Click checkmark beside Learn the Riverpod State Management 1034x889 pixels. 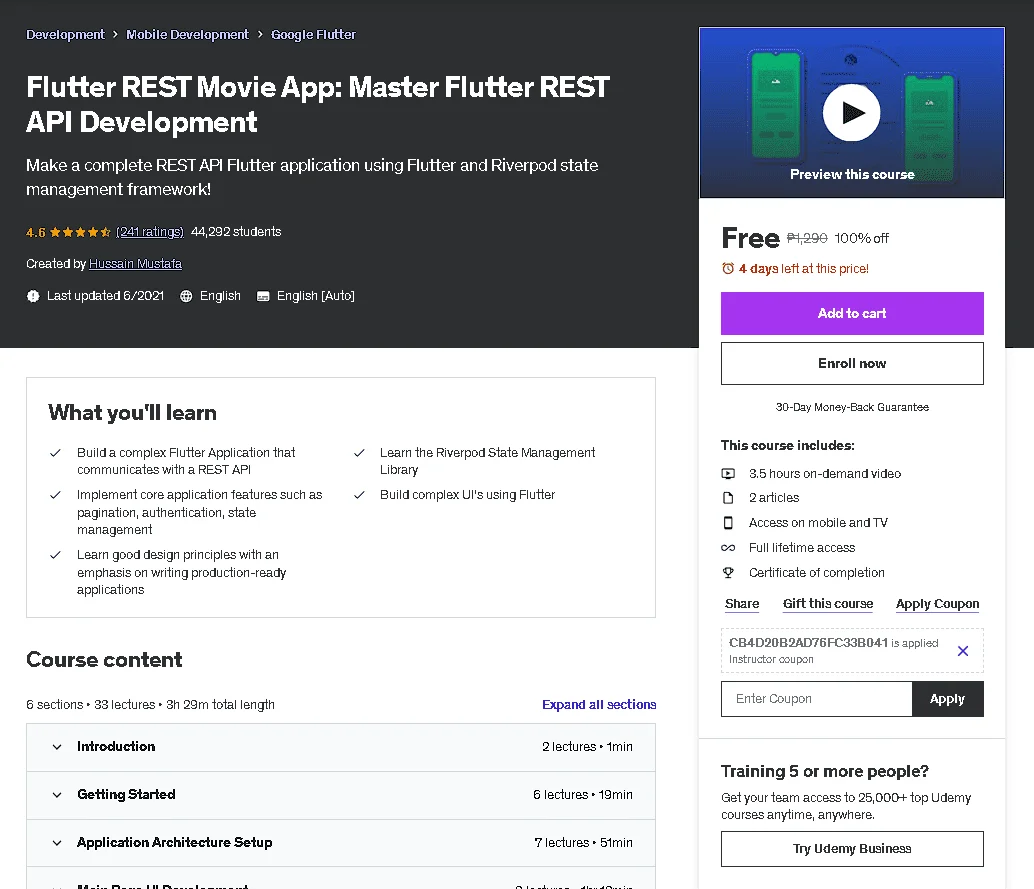(x=359, y=453)
